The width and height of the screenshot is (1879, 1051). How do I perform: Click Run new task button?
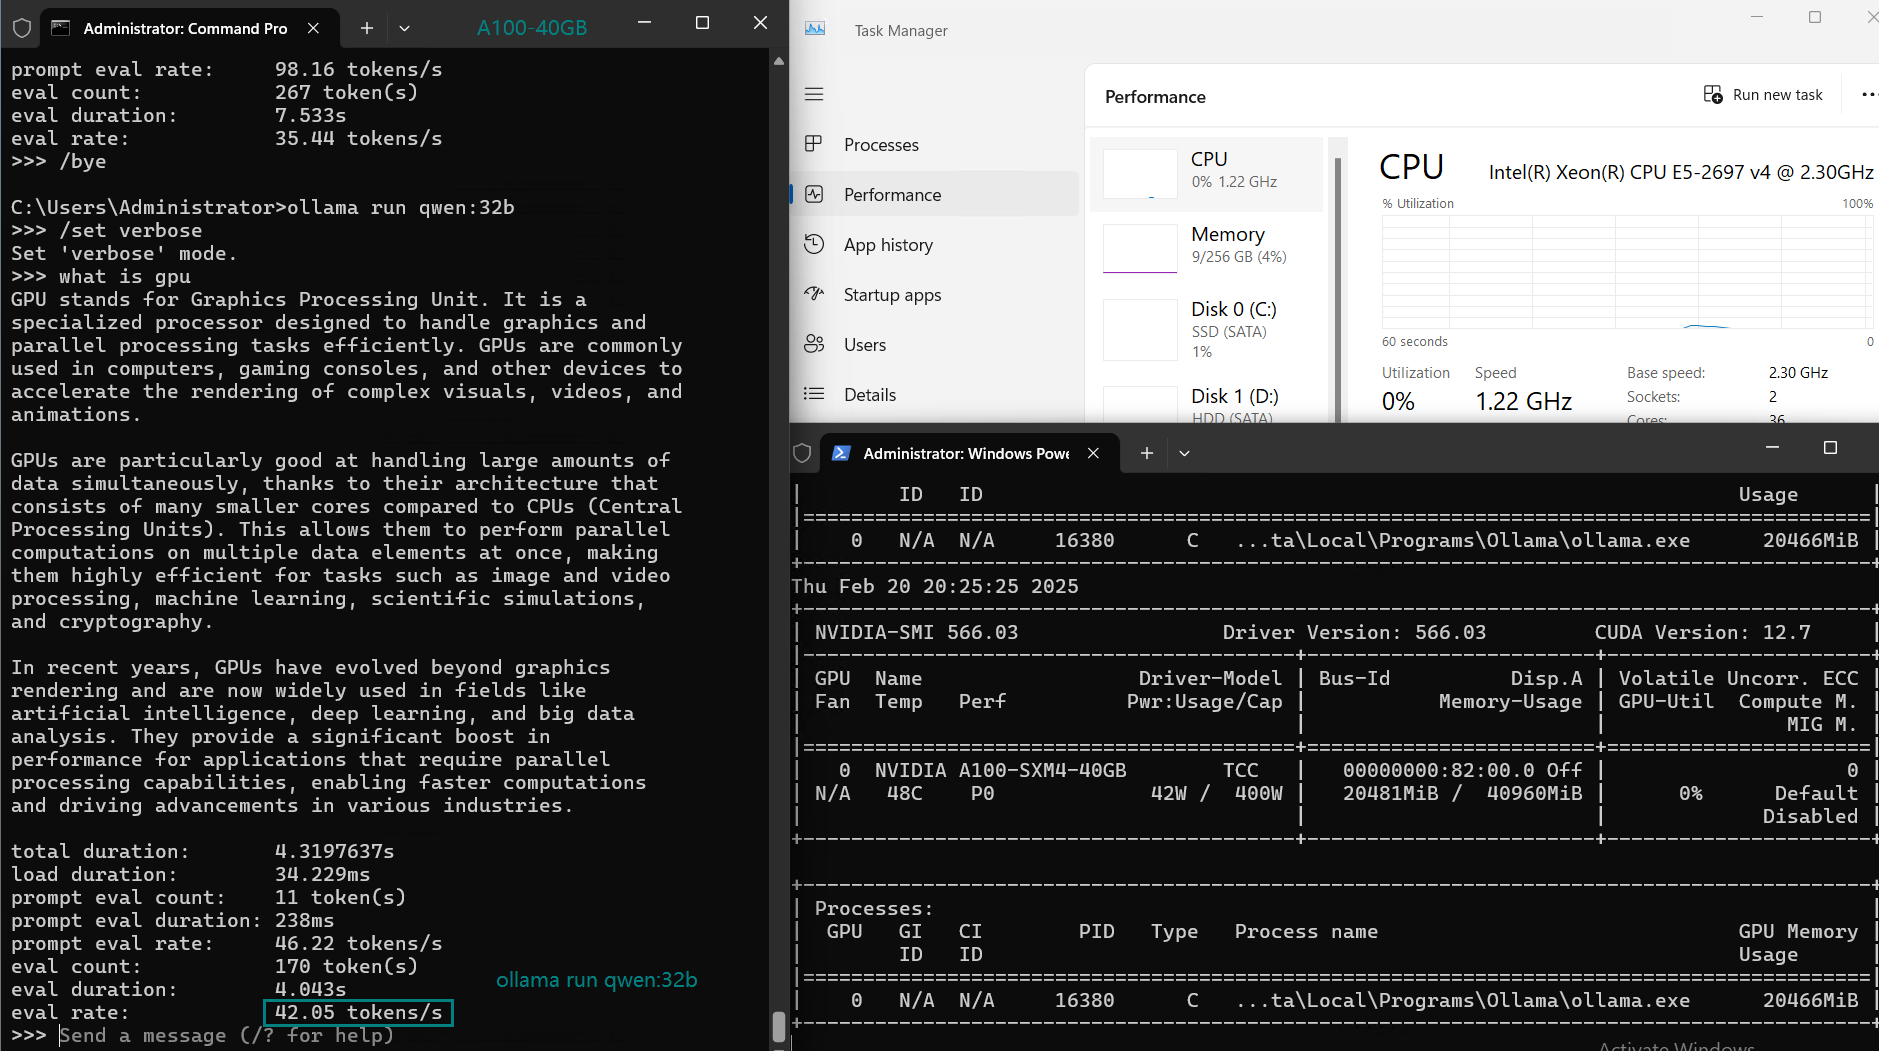(1763, 95)
